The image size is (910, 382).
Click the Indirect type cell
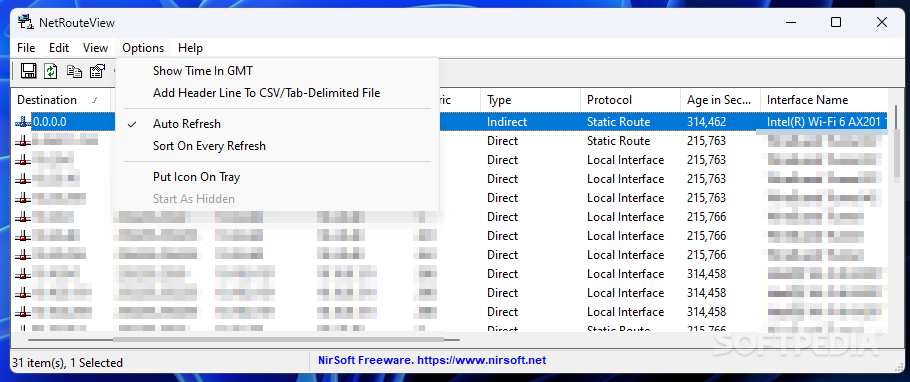507,122
